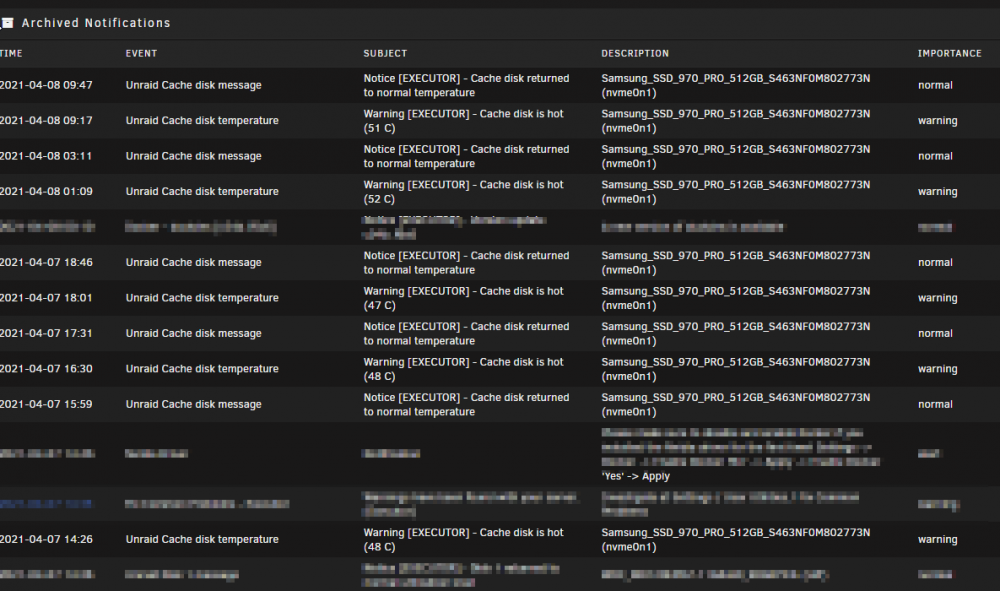The width and height of the screenshot is (1000, 591).
Task: Click the normal importance in 15:59 row
Action: coord(935,404)
